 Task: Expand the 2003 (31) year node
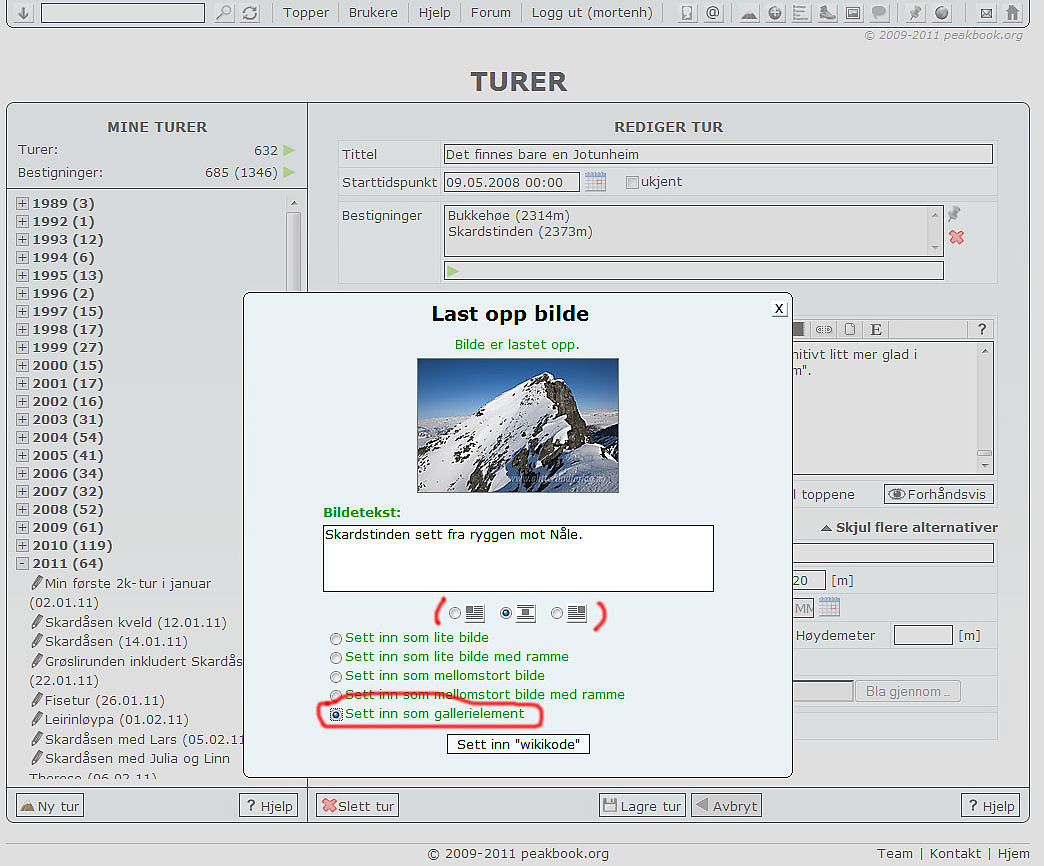tap(22, 419)
